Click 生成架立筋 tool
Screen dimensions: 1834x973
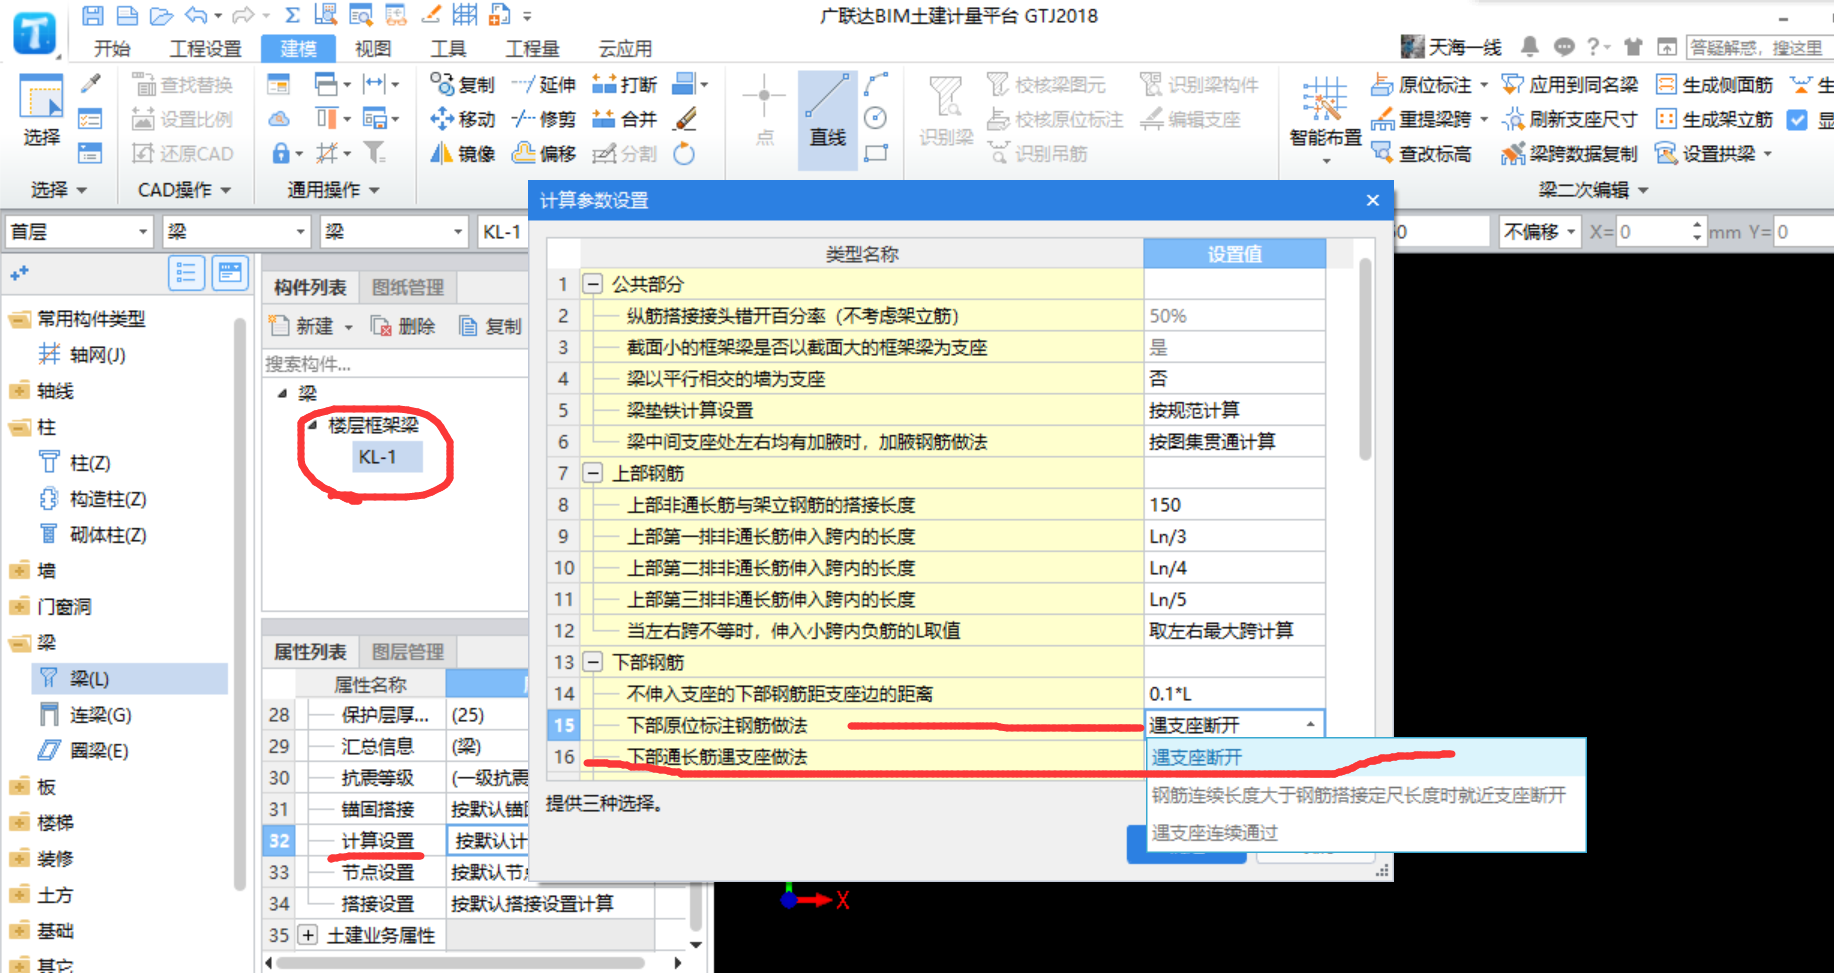(x=1715, y=119)
